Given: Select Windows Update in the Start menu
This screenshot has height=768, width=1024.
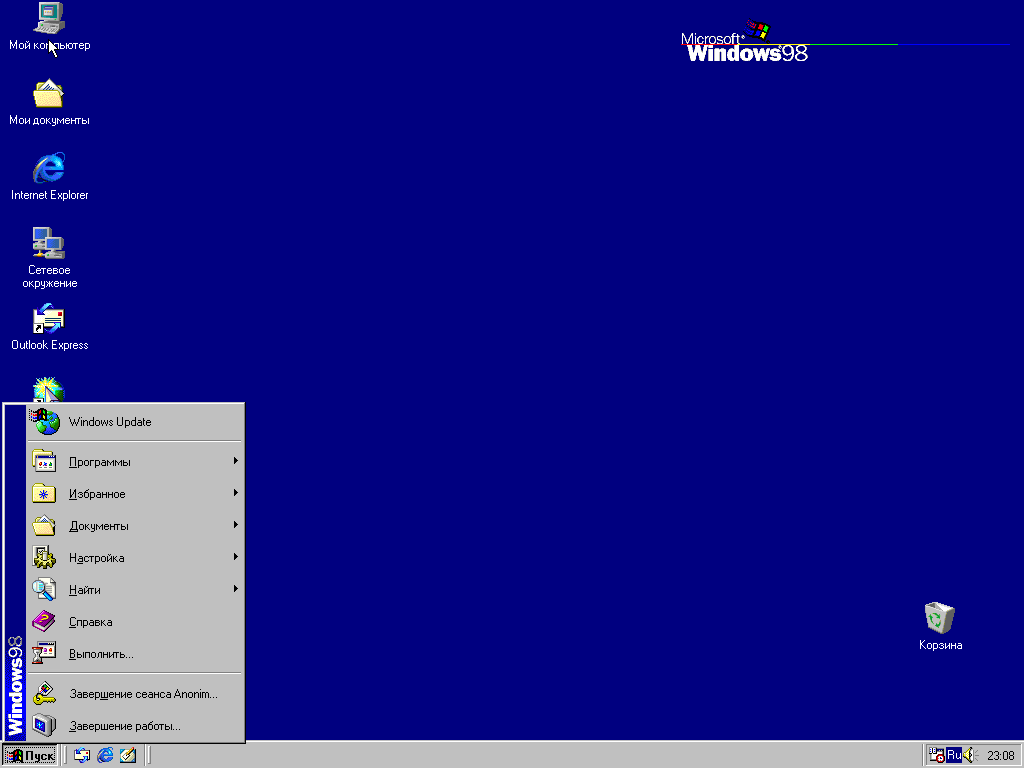Looking at the screenshot, I should (109, 421).
